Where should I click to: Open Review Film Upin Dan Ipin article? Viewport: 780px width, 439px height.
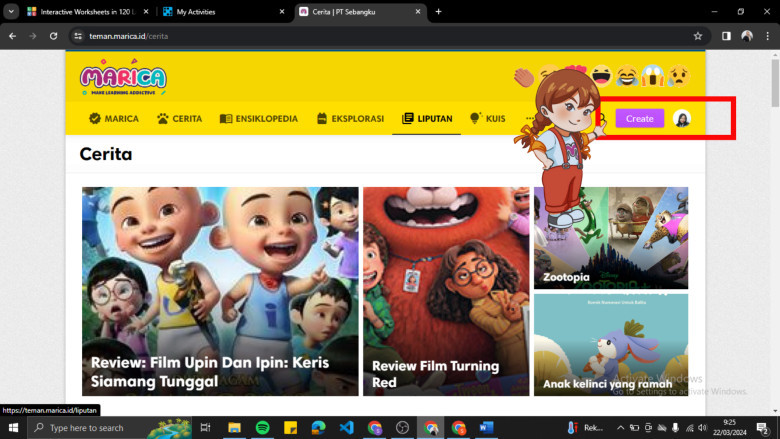(220, 291)
